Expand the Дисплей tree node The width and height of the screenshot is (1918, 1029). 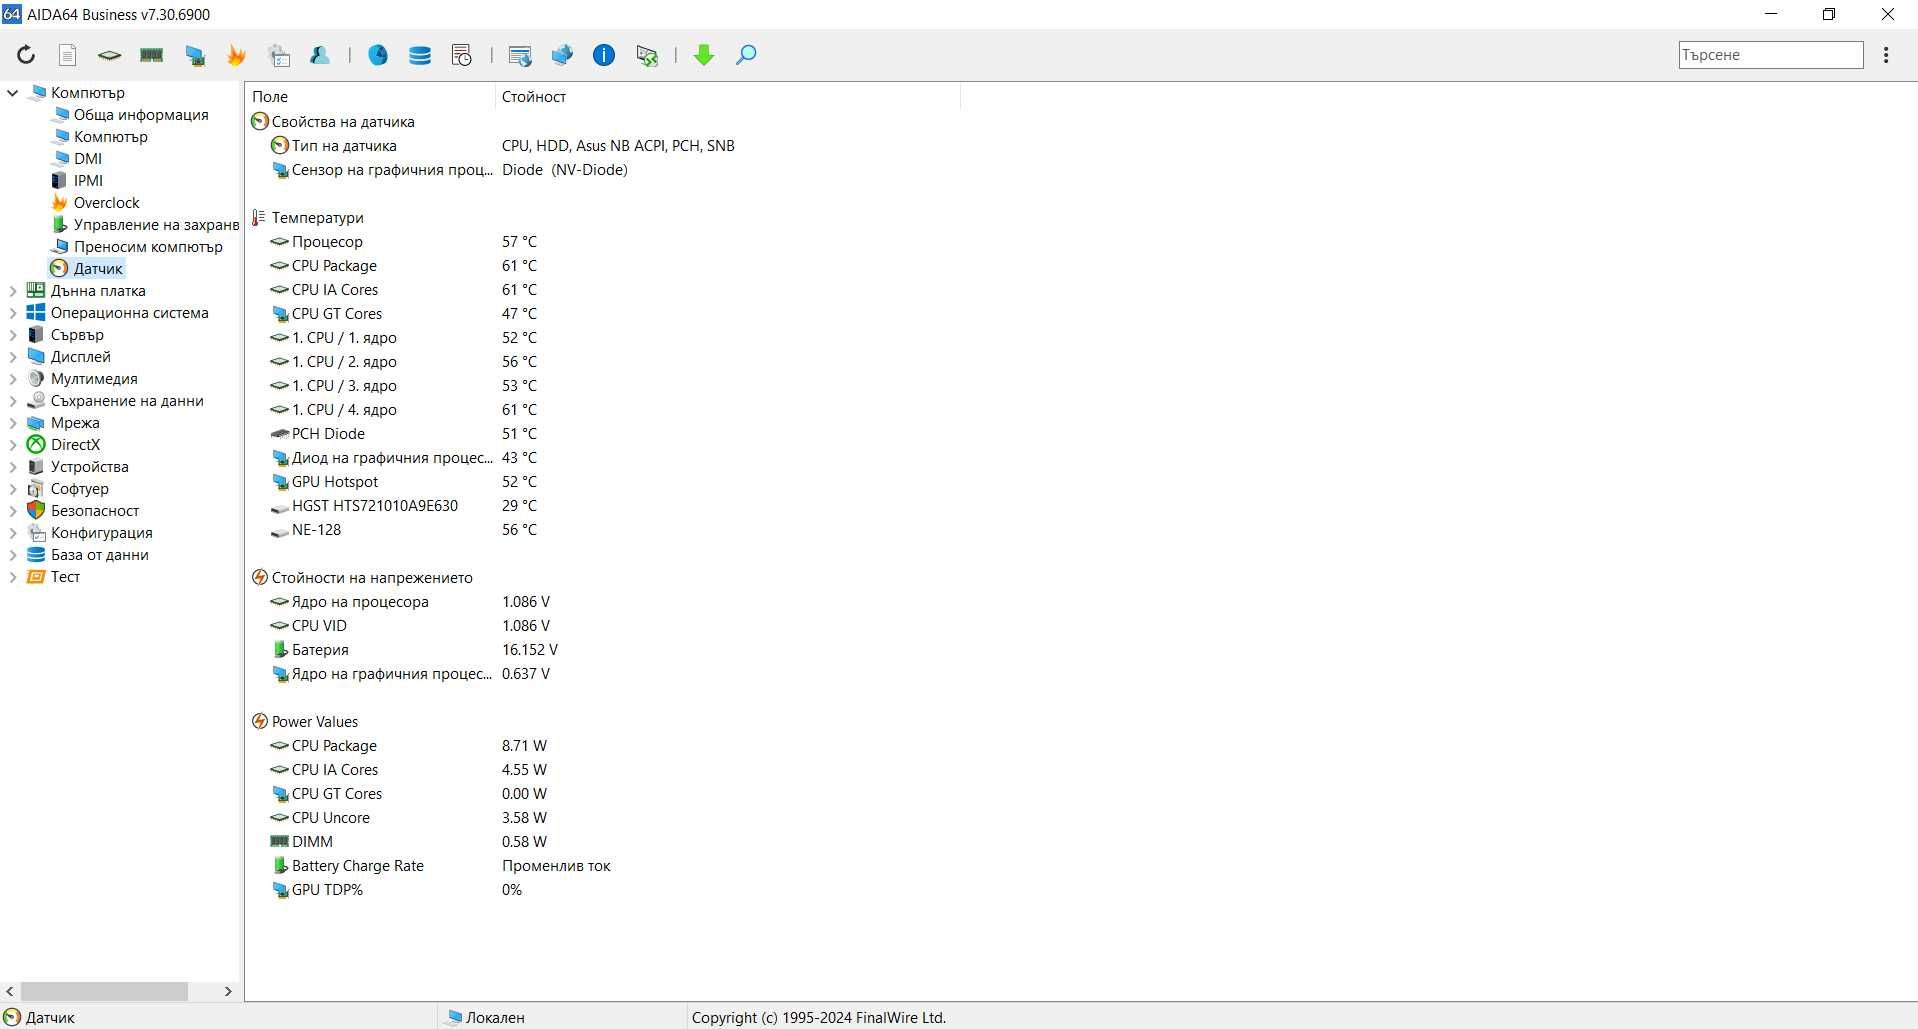[12, 357]
